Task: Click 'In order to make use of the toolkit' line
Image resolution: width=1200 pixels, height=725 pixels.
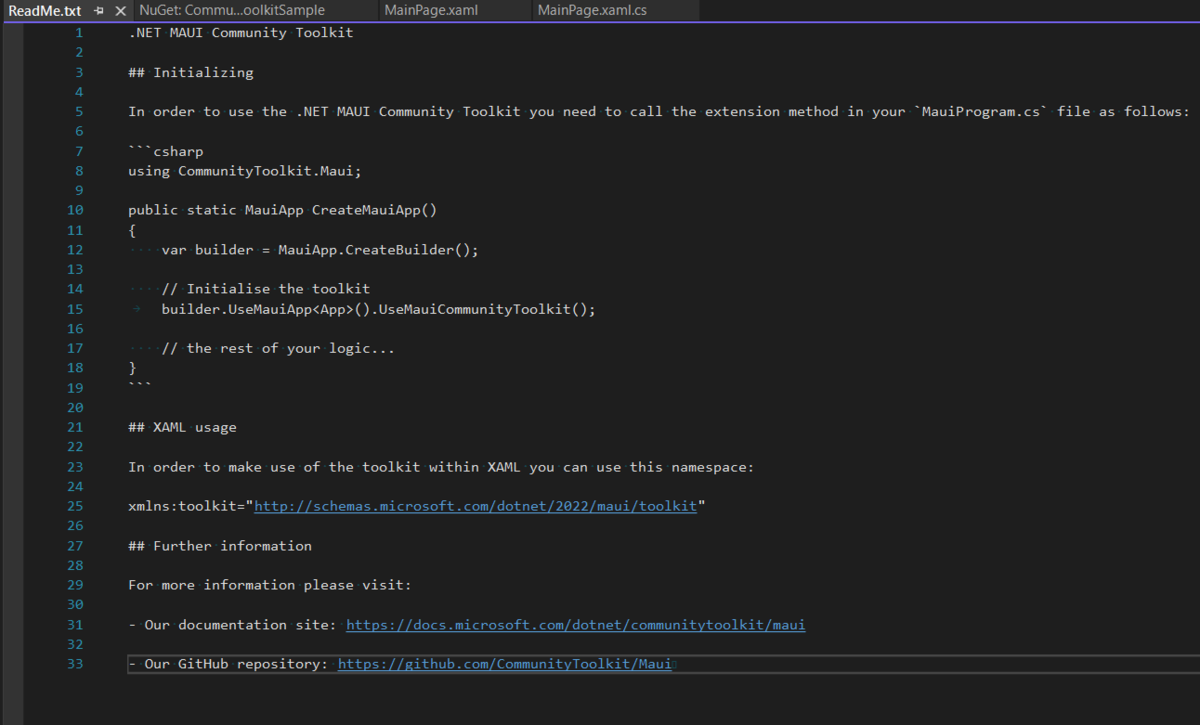Action: pyautogui.click(x=441, y=468)
